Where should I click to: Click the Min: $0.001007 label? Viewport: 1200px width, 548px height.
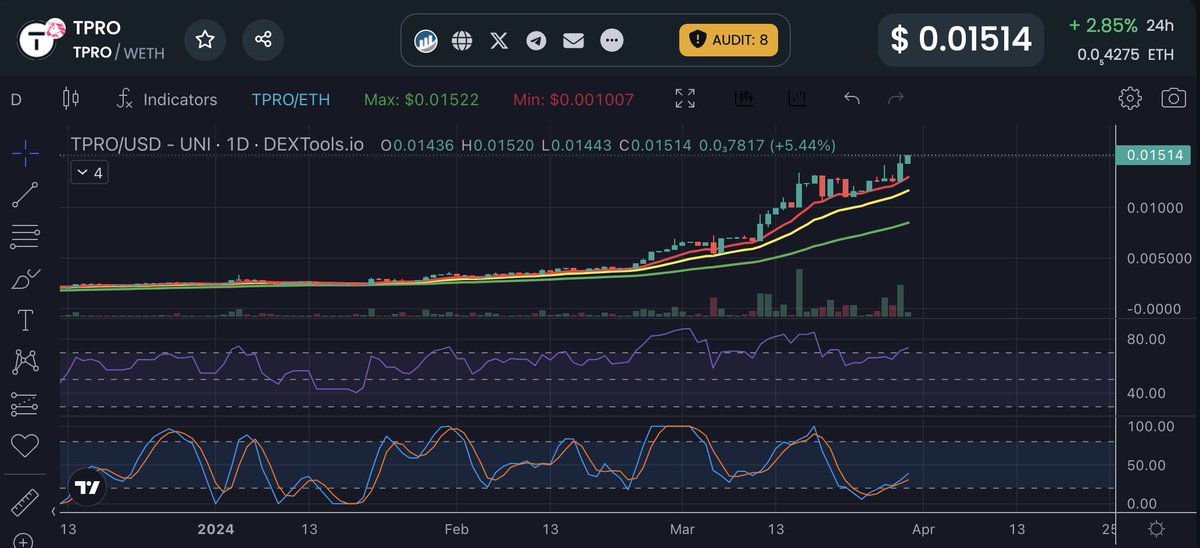click(572, 99)
